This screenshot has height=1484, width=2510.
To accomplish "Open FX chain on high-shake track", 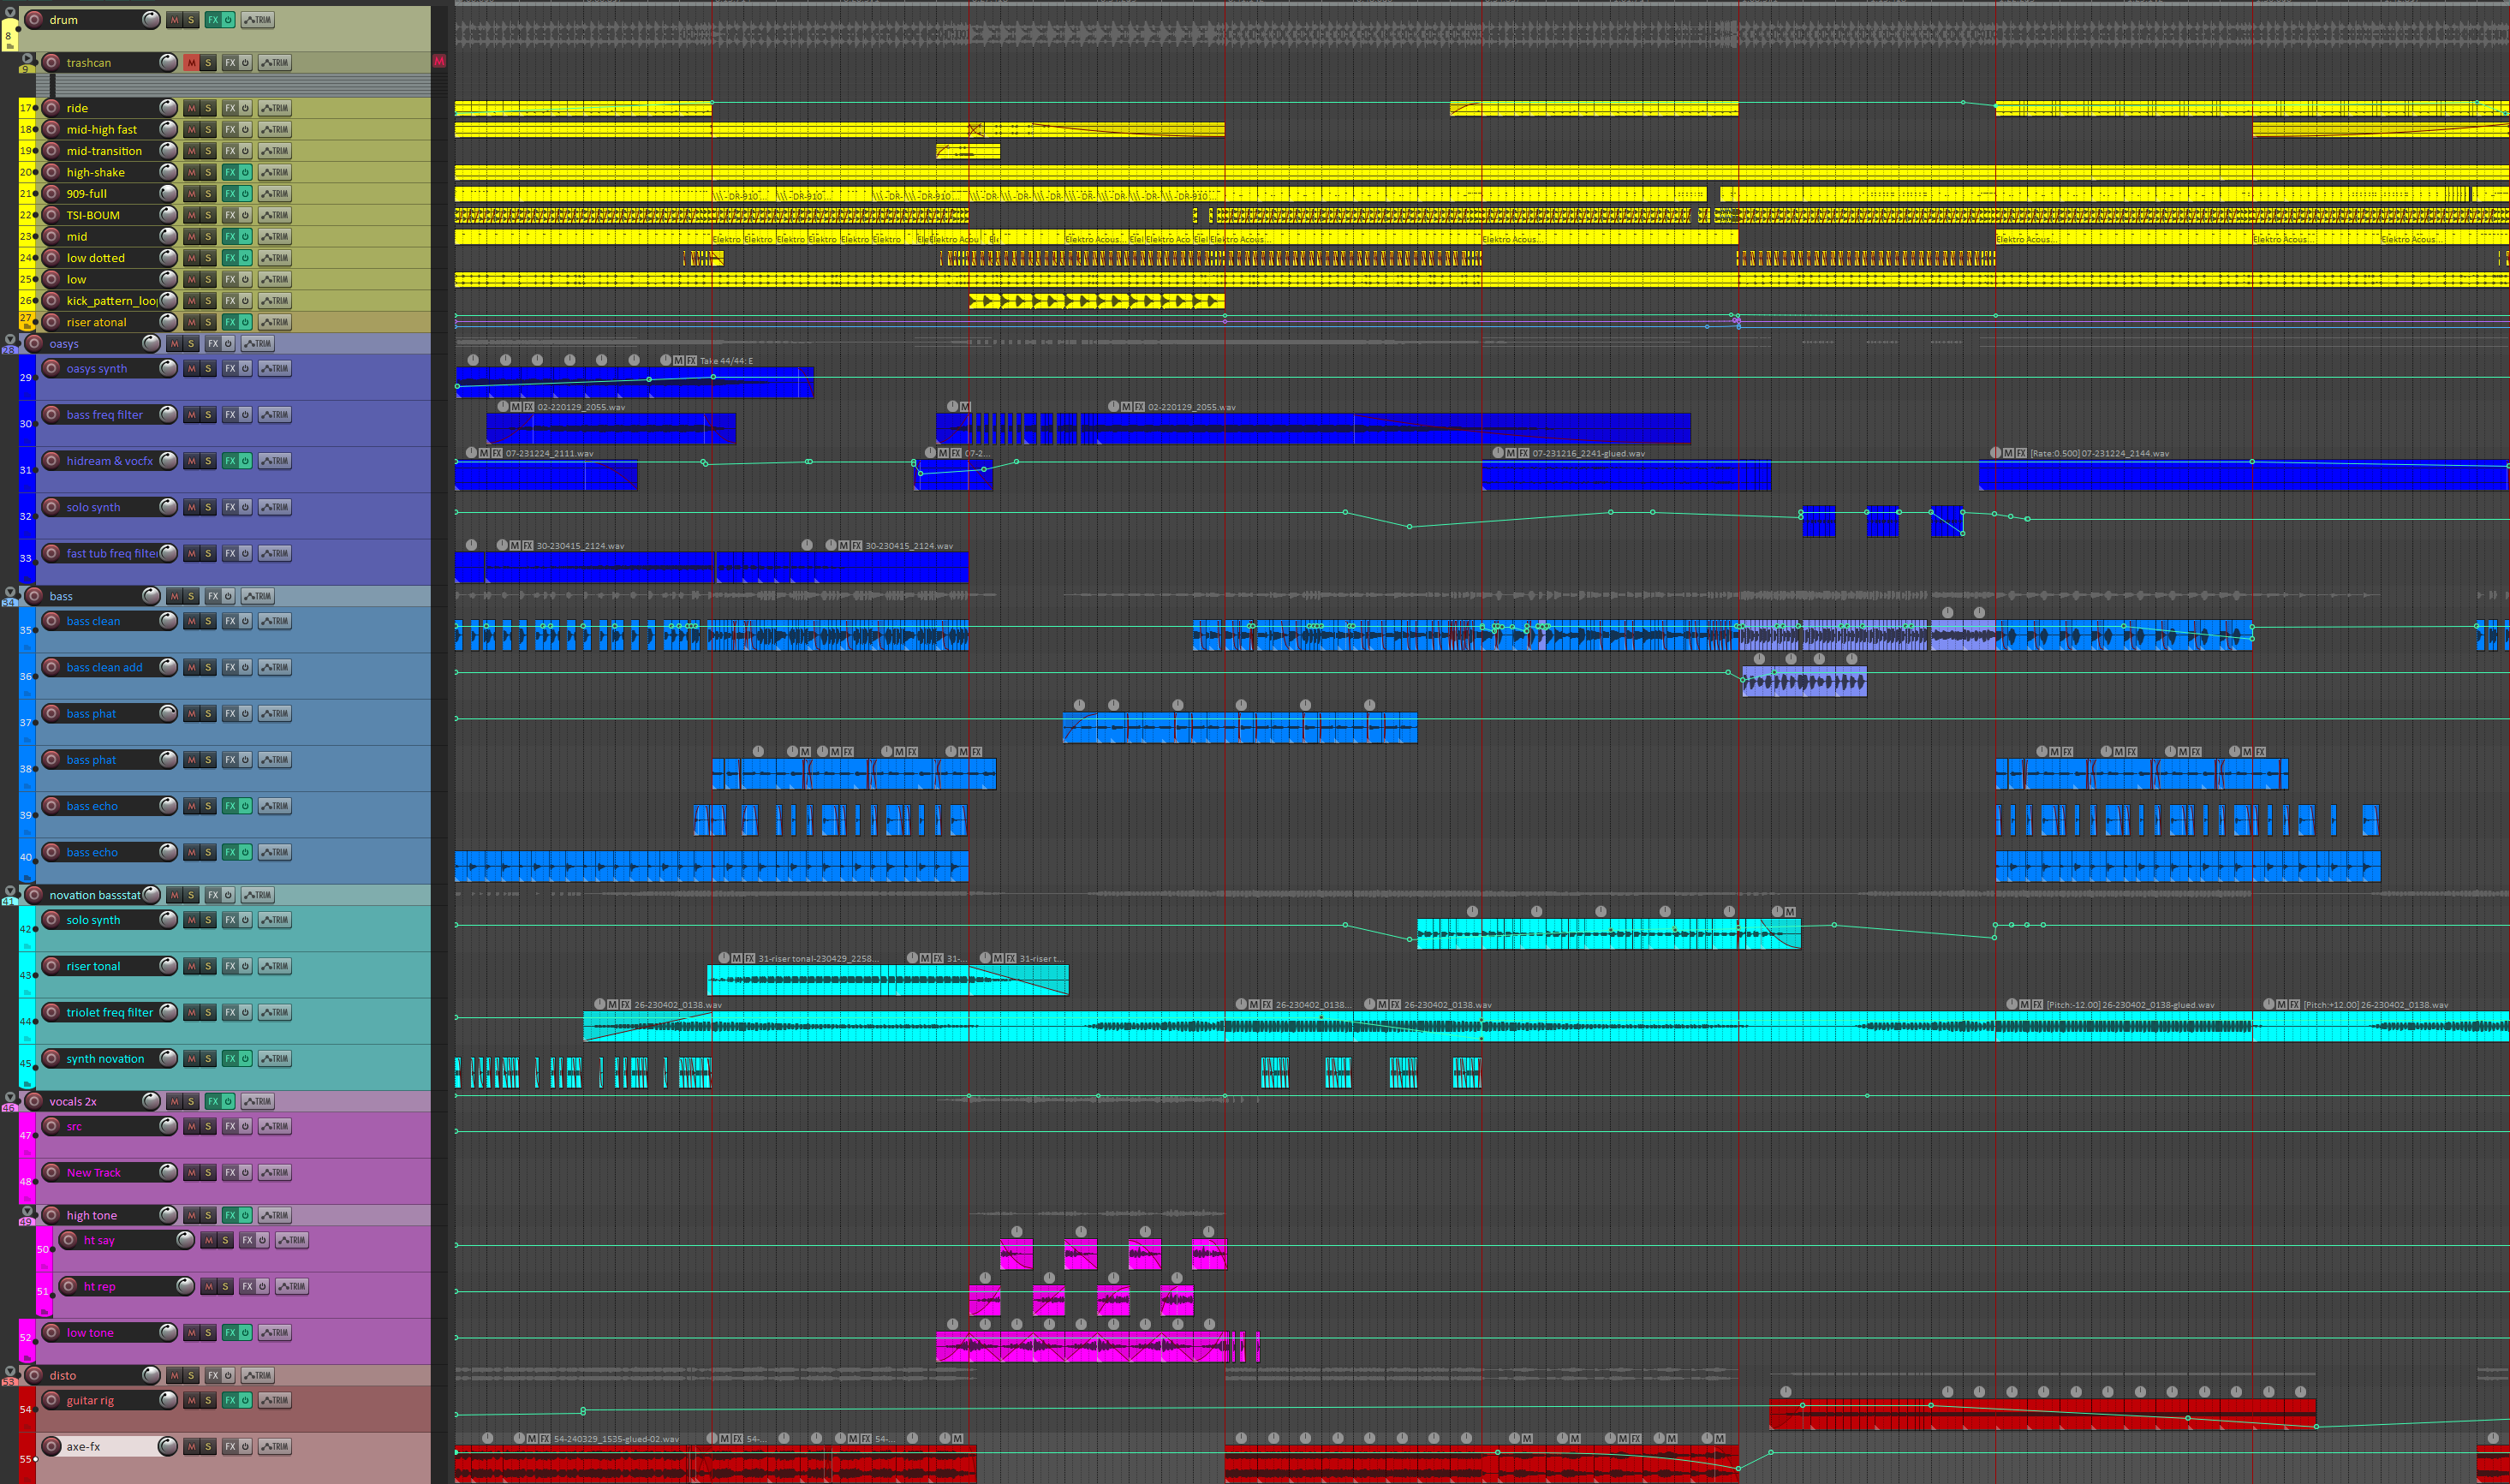I will (229, 172).
